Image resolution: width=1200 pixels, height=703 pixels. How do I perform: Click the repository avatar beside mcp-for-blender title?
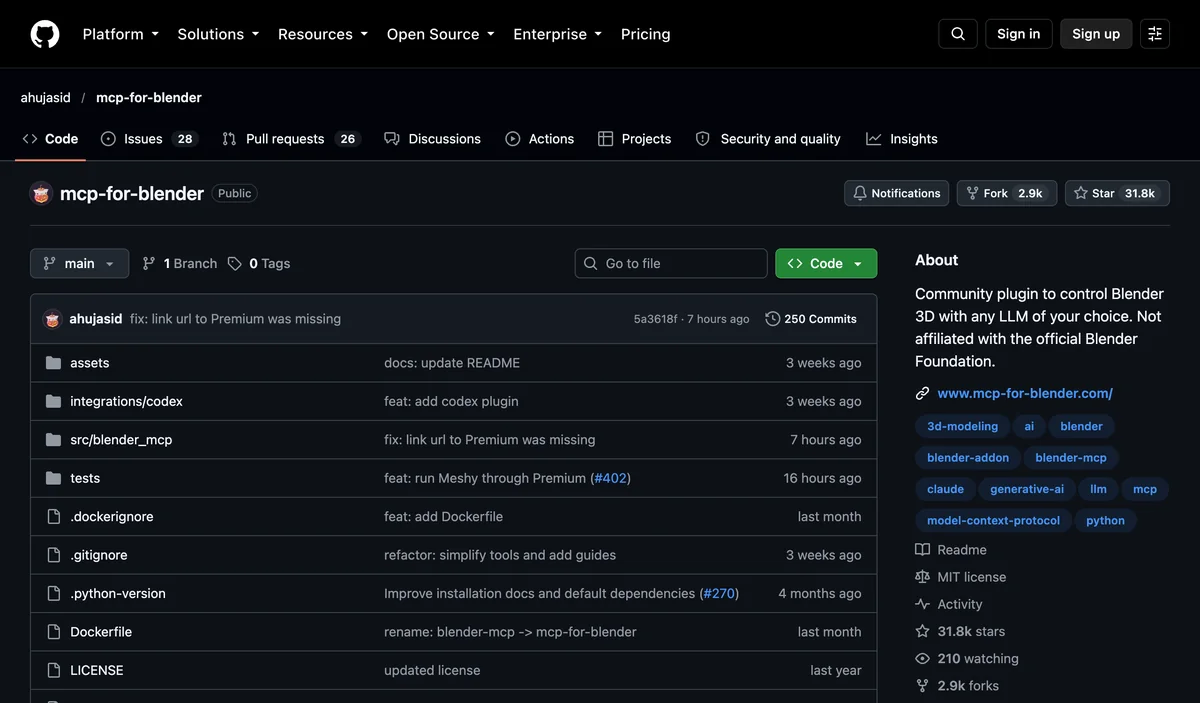41,193
